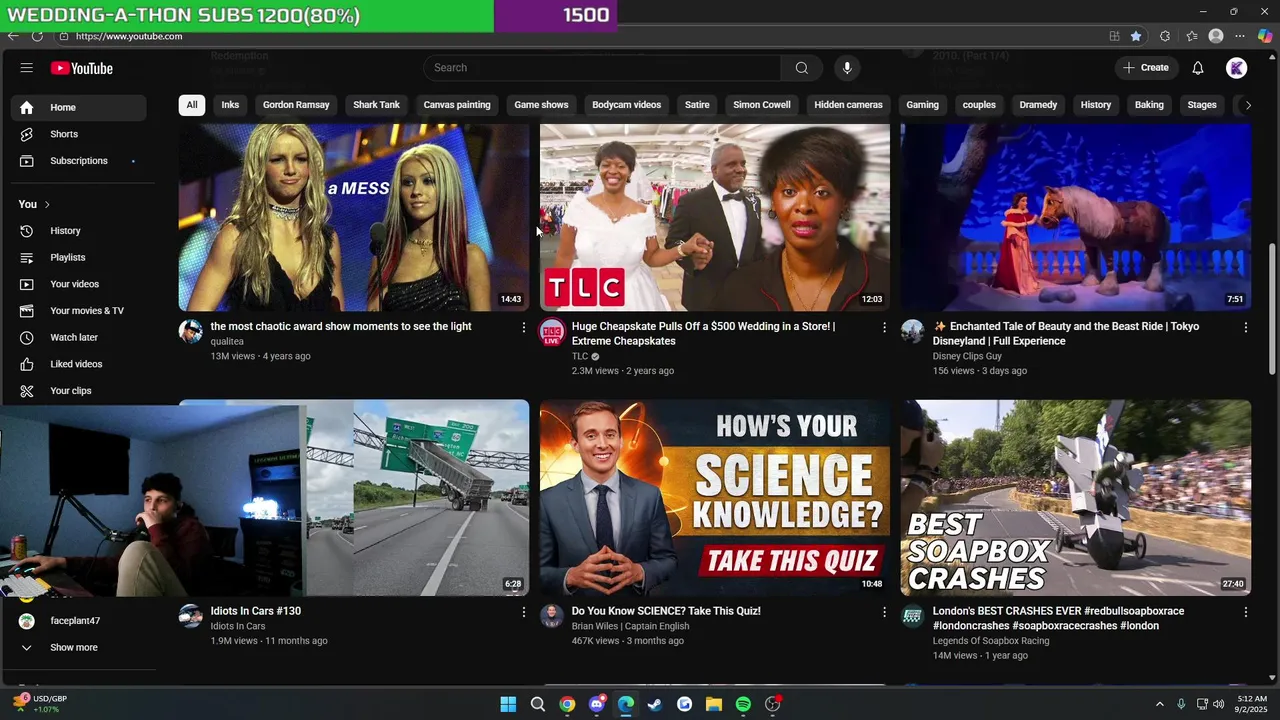The height and width of the screenshot is (720, 1280).
Task: Show more chips with right arrow
Action: click(1247, 105)
